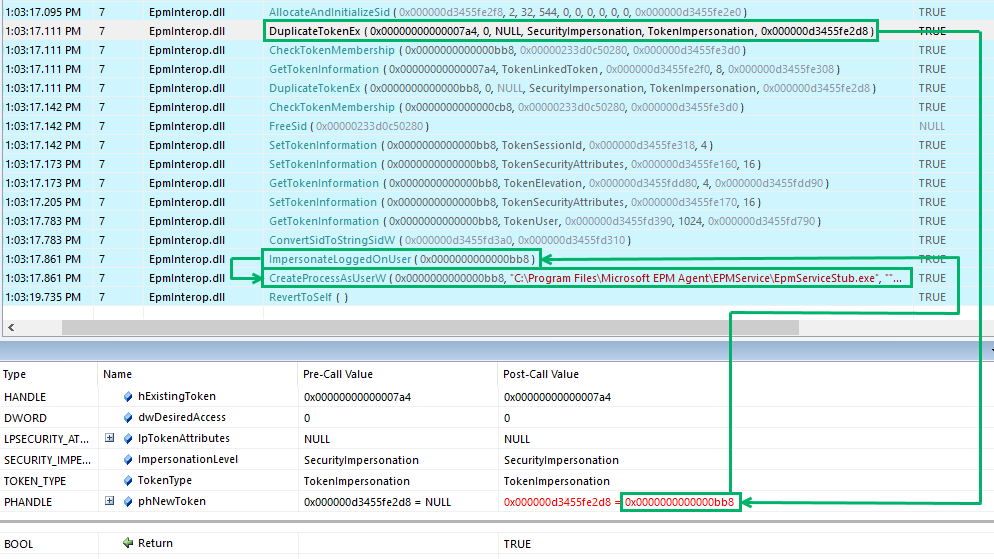
Task: Click thread number 7 in AllocateAndInitializeSid row
Action: click(x=102, y=12)
